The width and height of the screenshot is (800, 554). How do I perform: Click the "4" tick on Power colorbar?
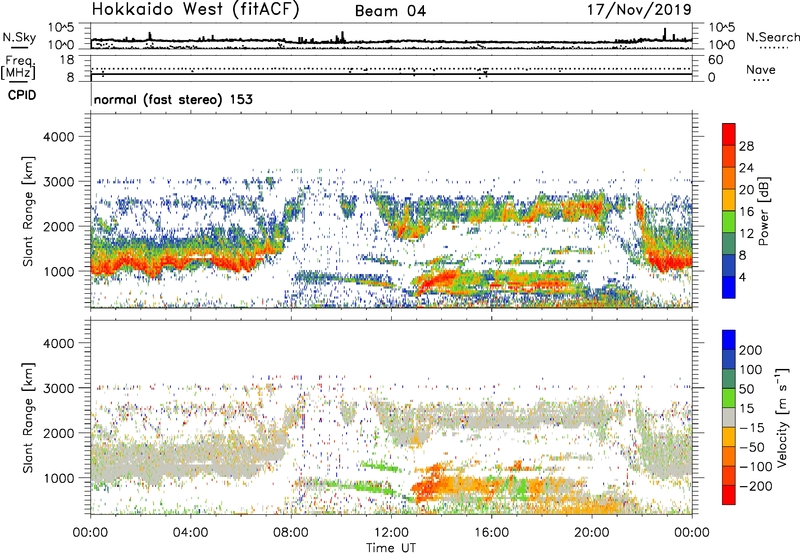coord(742,277)
